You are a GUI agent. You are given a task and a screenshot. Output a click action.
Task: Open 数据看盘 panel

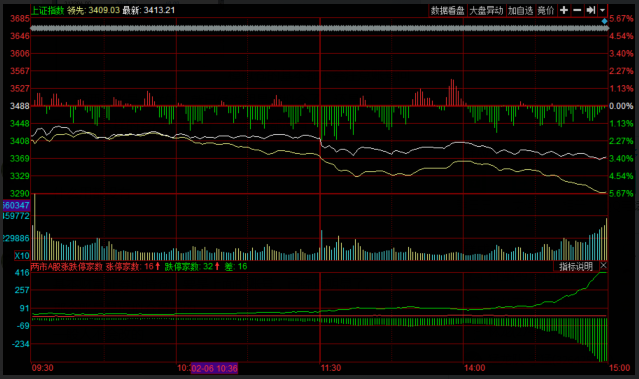click(447, 11)
